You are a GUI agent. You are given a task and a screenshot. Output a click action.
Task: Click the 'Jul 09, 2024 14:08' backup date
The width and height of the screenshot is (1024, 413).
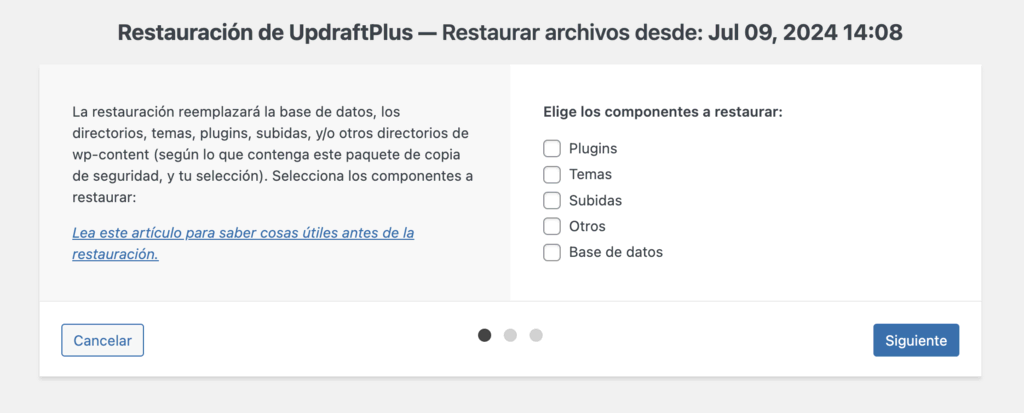coord(805,32)
